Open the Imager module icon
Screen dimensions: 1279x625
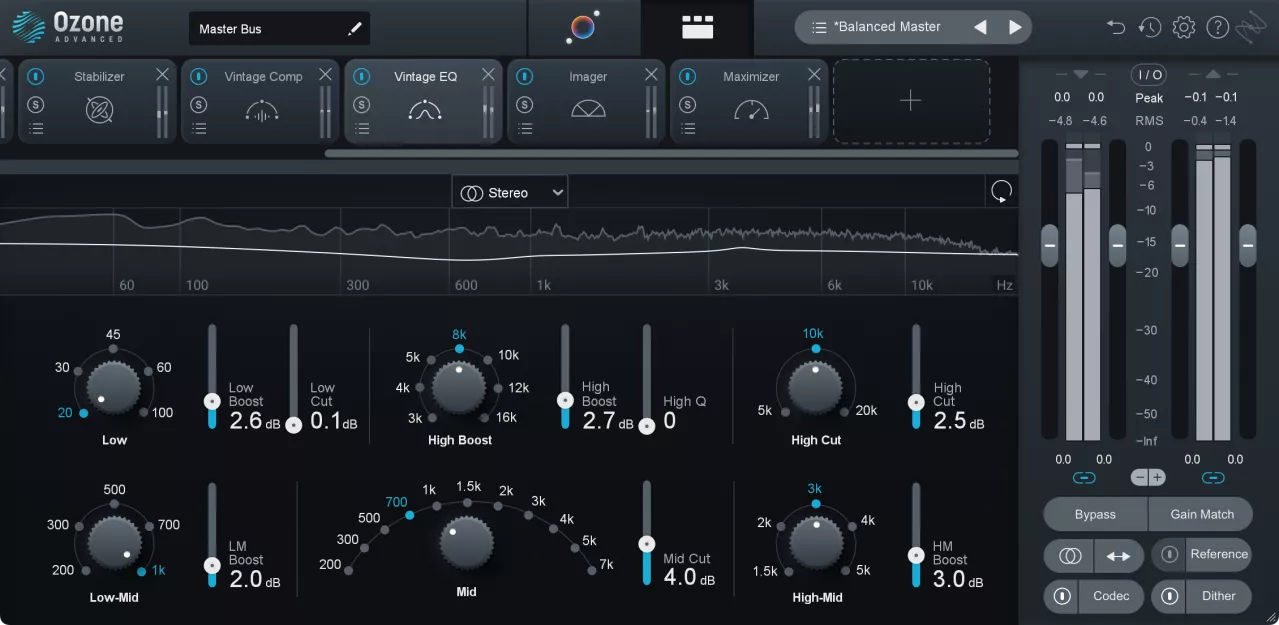[588, 110]
